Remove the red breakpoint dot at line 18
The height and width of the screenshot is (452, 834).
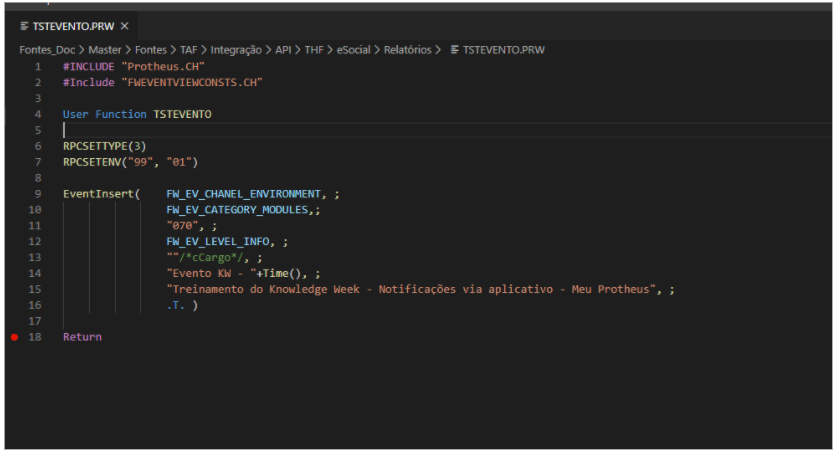14,337
